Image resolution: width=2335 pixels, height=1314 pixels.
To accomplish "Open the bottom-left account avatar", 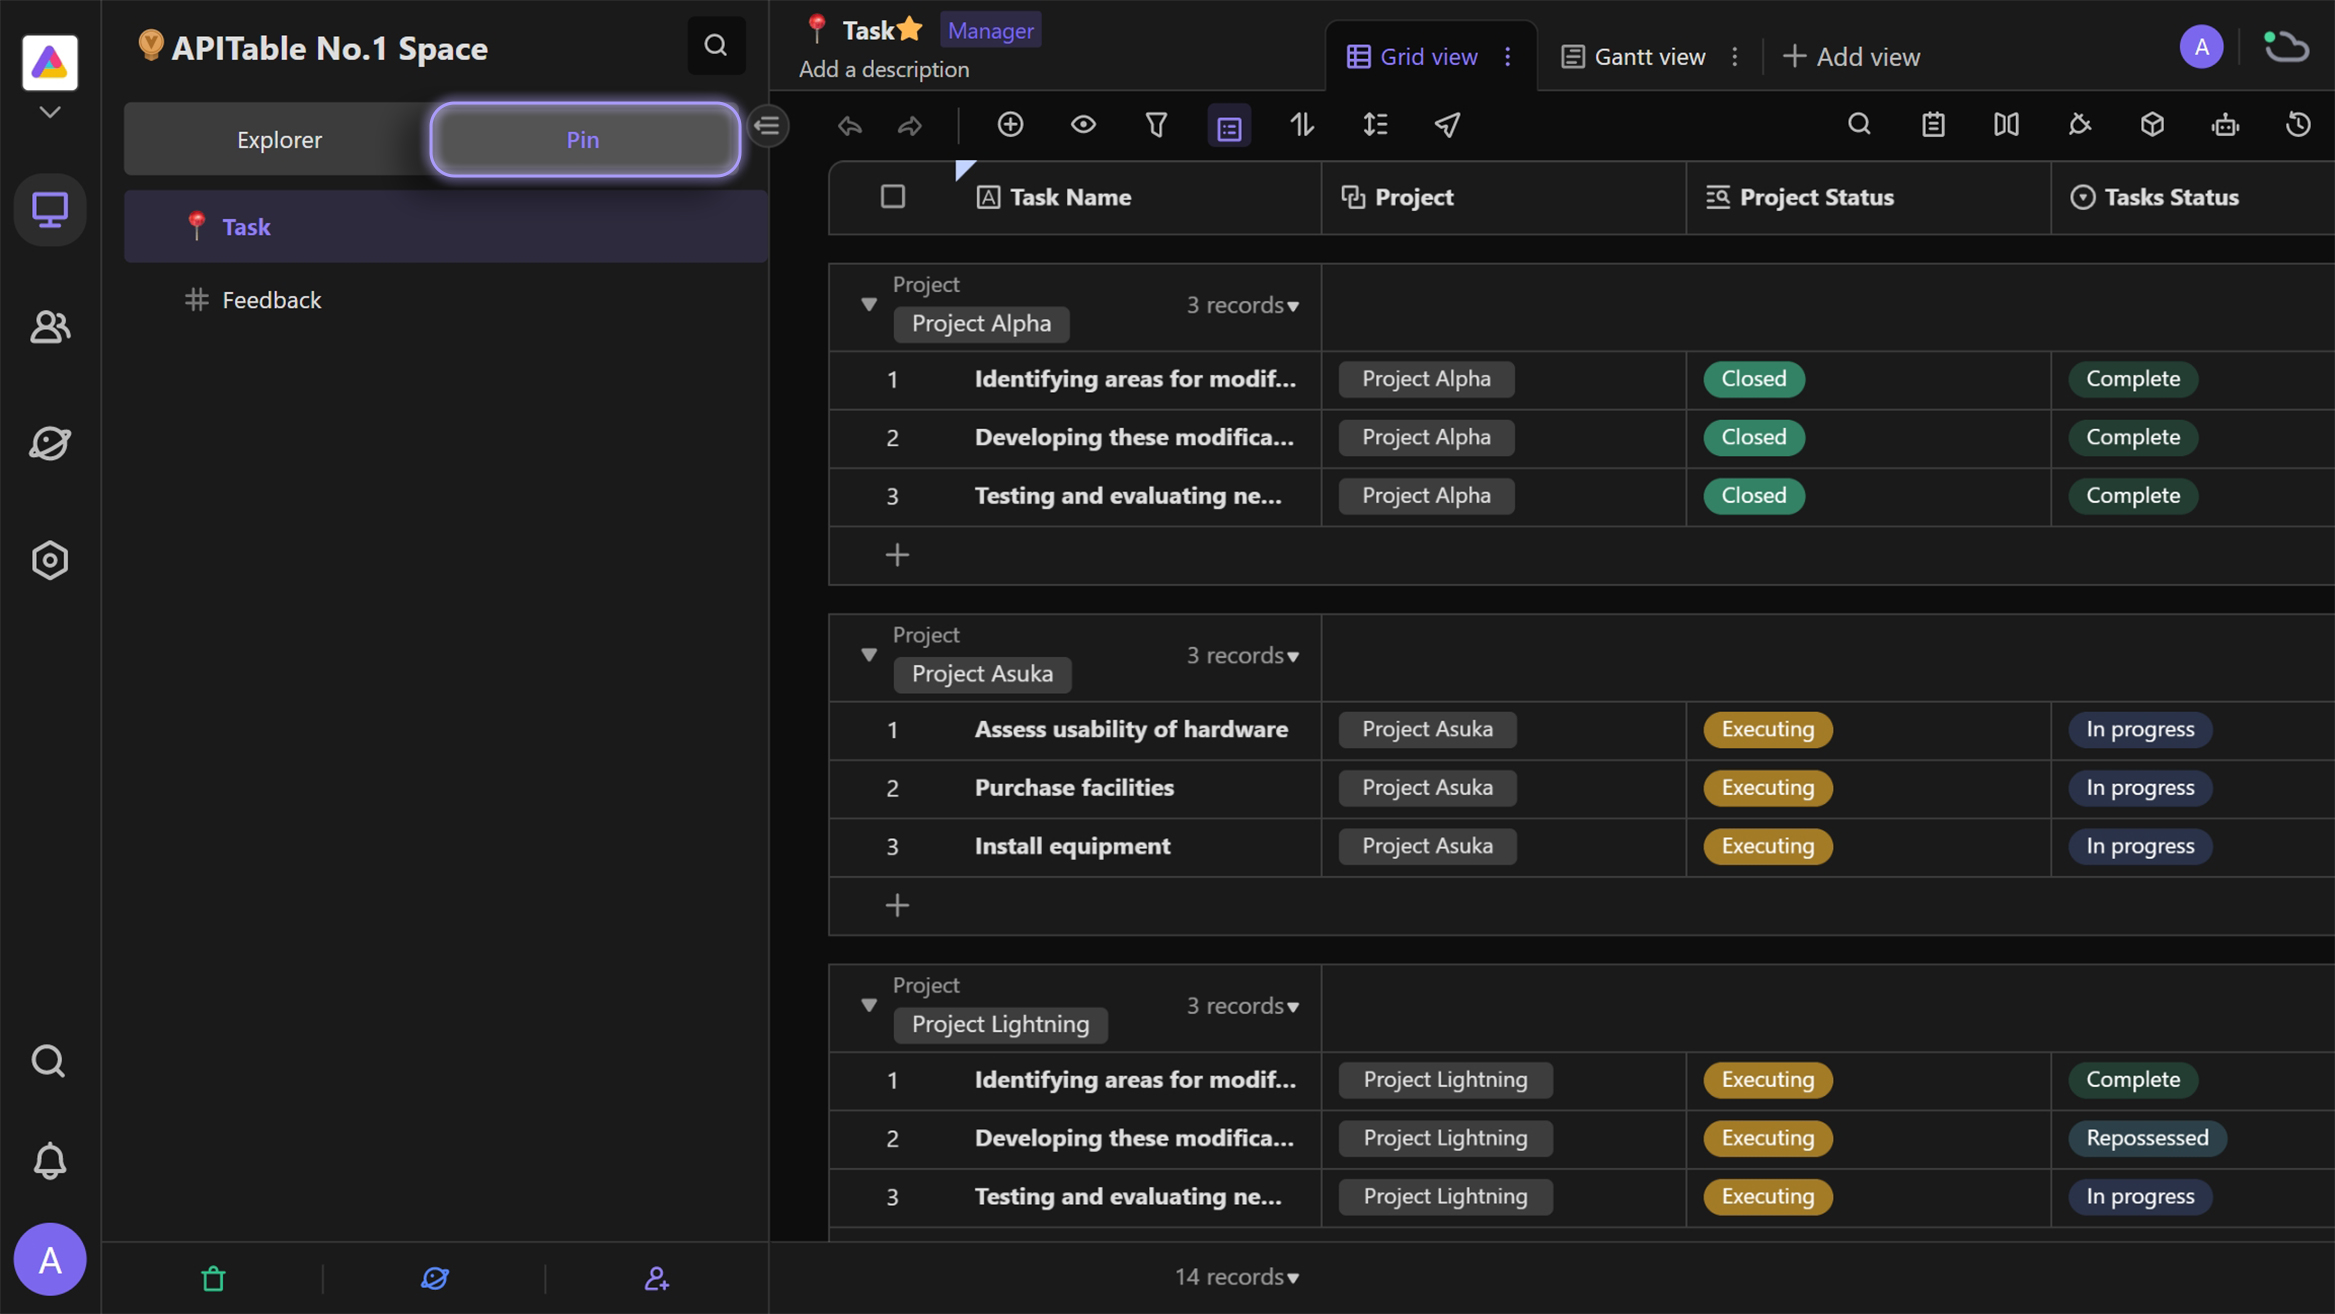I will click(50, 1259).
